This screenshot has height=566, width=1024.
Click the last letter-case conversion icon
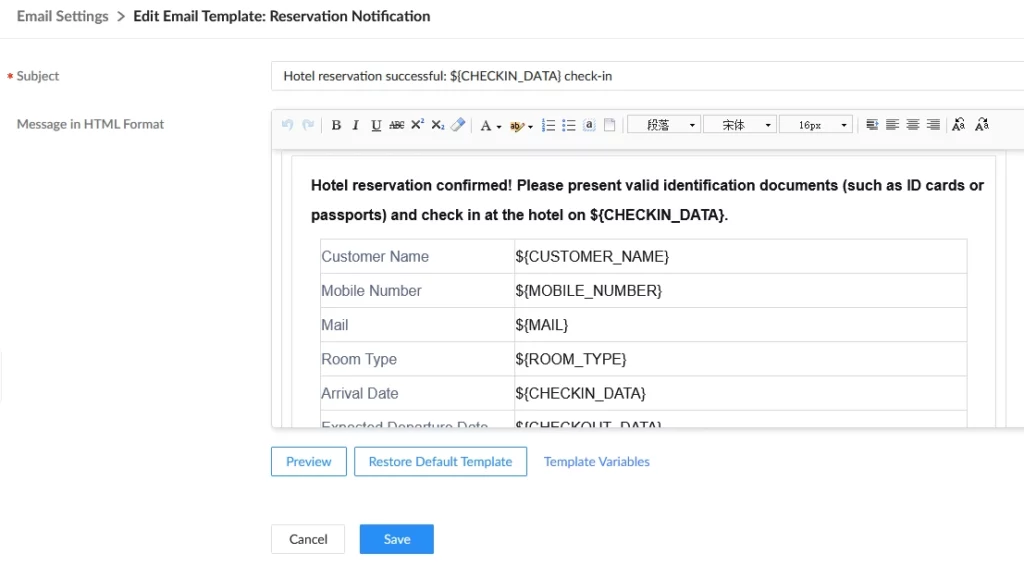point(982,125)
